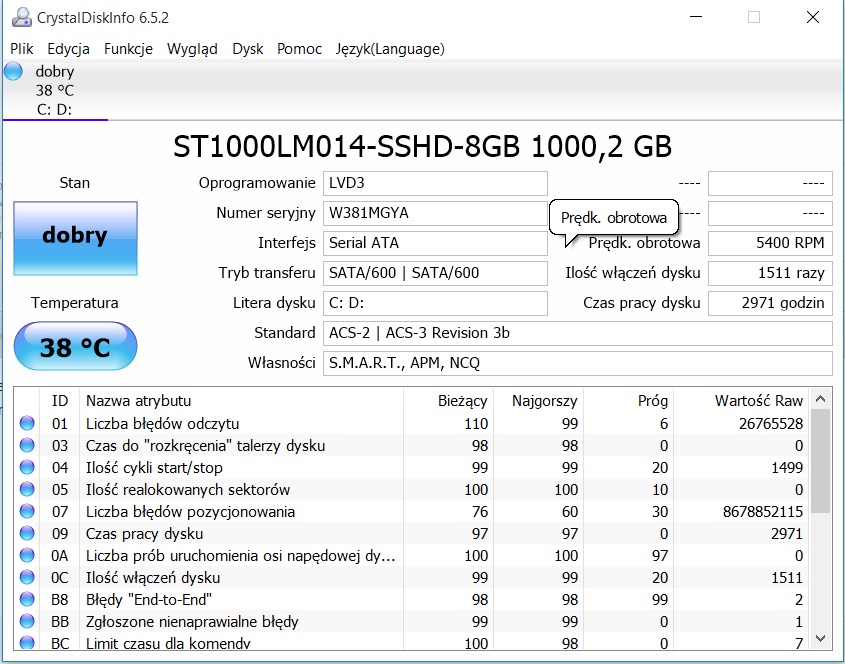Click the drive title ST1000LM014-SSHD-8GB
The image size is (845, 664).
click(x=422, y=147)
